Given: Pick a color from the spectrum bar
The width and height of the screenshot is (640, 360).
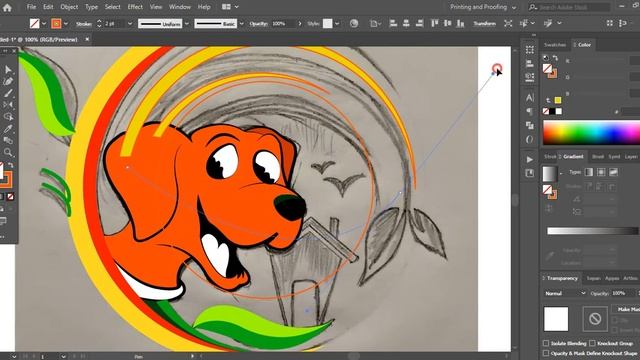Looking at the screenshot, I should (591, 133).
